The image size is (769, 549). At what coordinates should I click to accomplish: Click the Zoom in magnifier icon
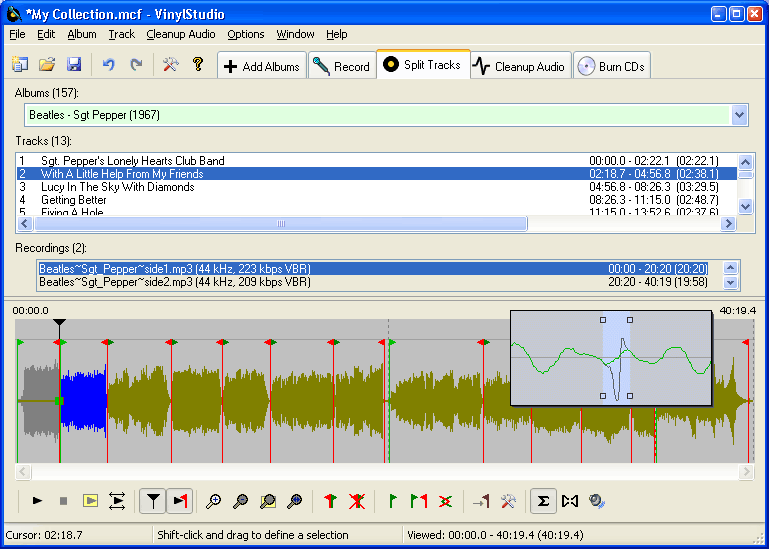point(213,501)
